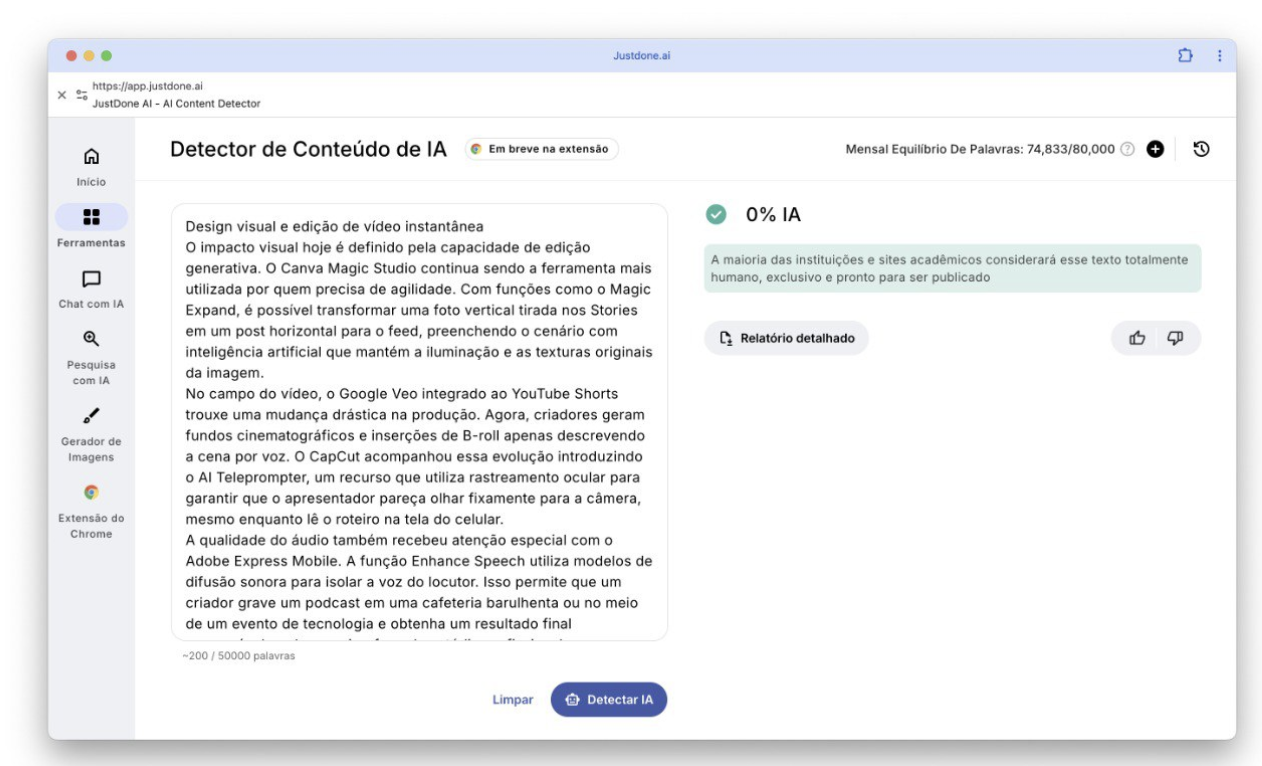Viewport: 1262px width, 766px height.
Task: Open the Gerador de Imagens brush icon
Action: pyautogui.click(x=91, y=415)
